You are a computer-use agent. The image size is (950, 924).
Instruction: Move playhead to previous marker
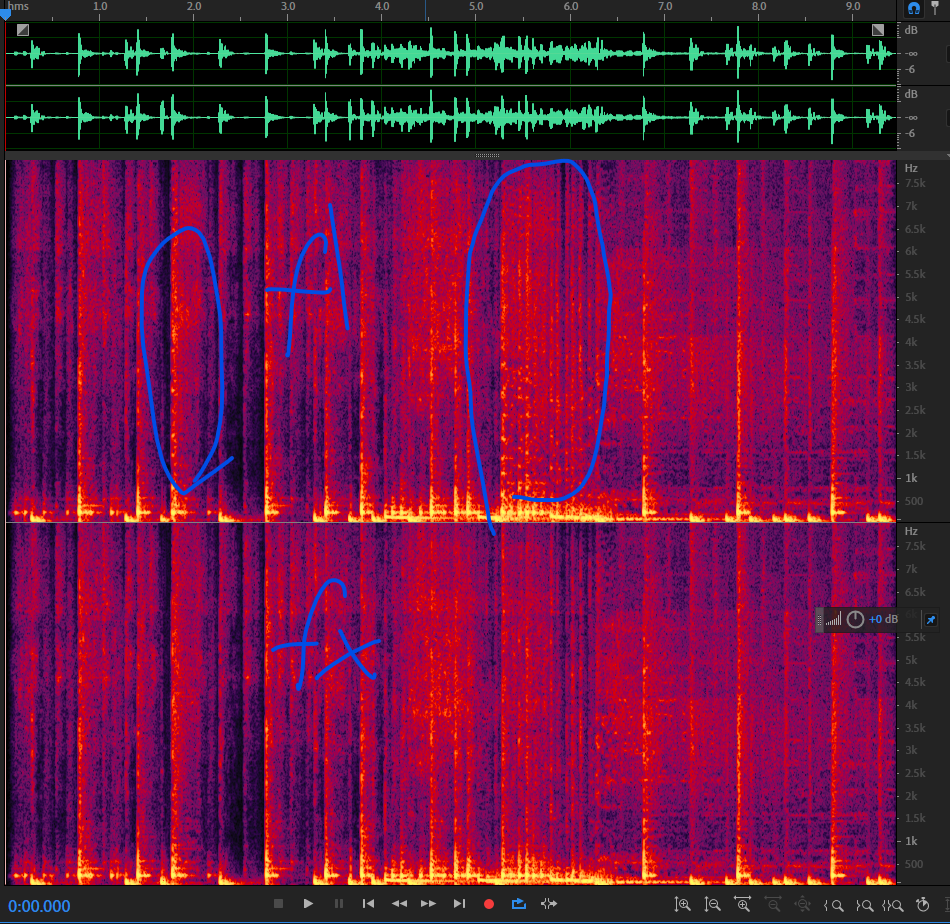tap(368, 904)
